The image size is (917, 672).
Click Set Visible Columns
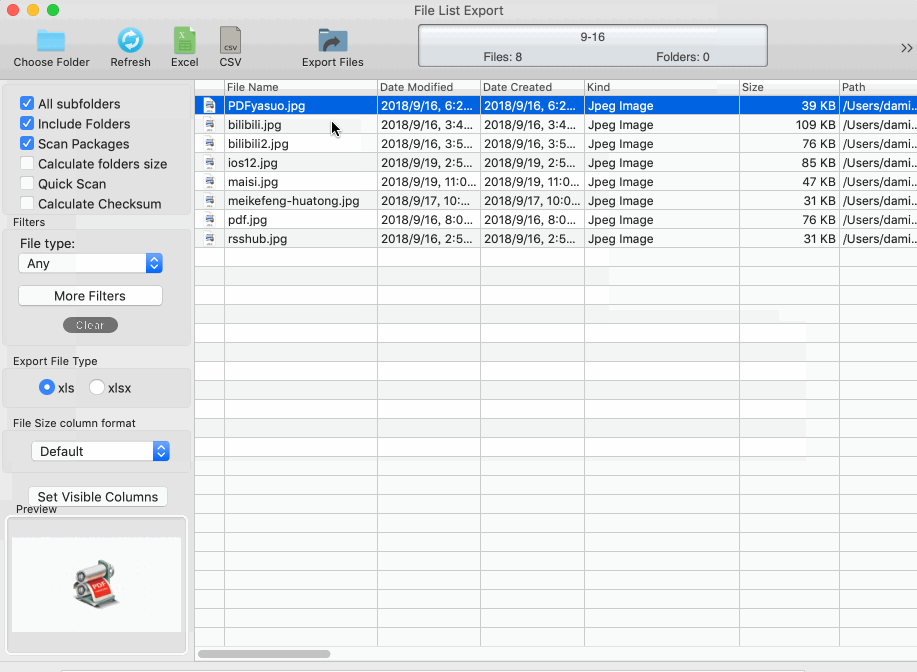click(x=97, y=496)
